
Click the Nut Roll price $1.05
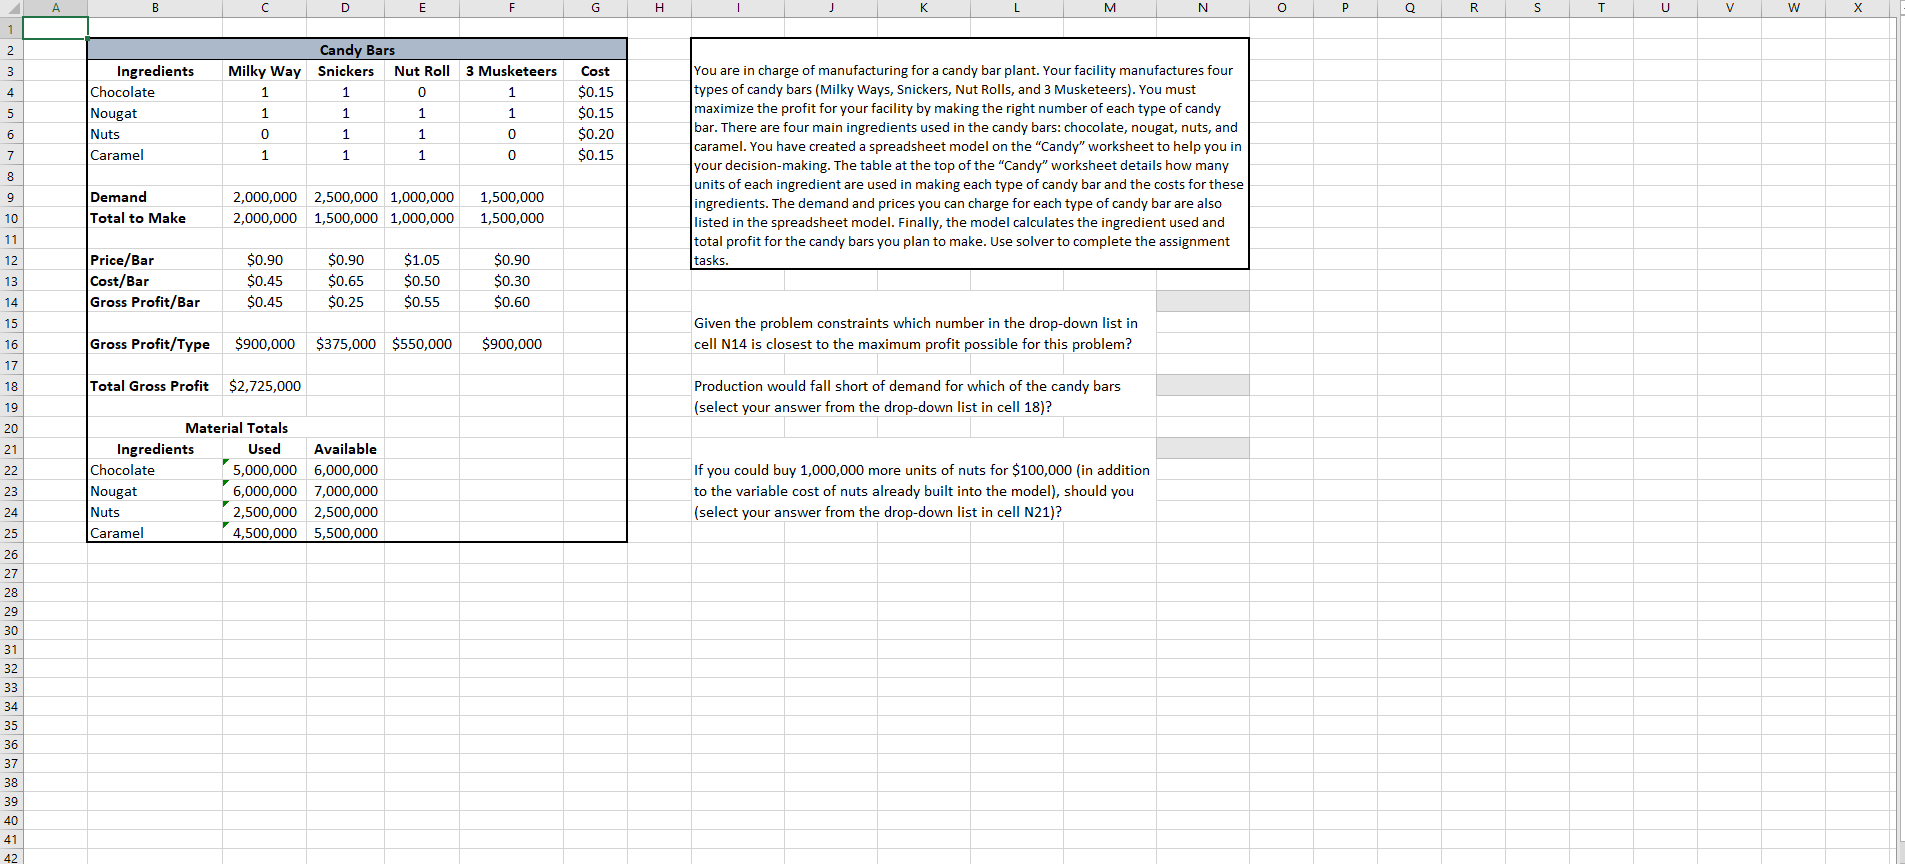pyautogui.click(x=421, y=260)
